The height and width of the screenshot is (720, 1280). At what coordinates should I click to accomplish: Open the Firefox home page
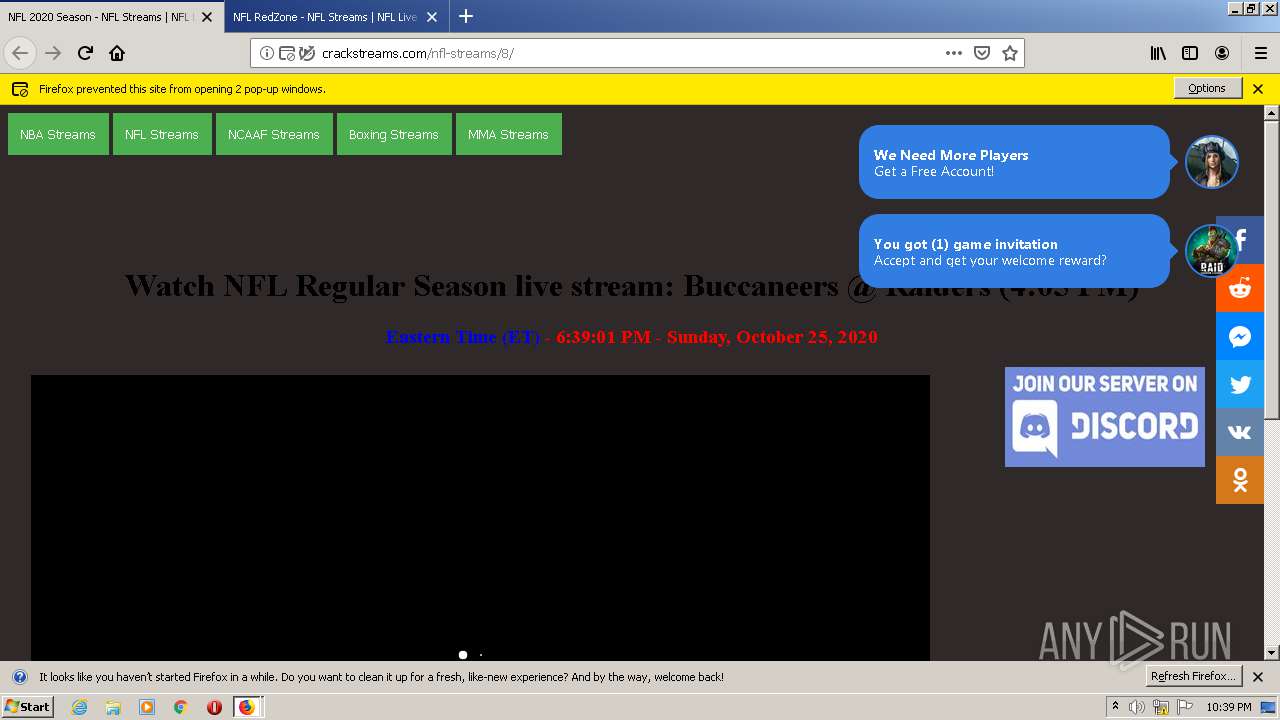click(x=117, y=53)
